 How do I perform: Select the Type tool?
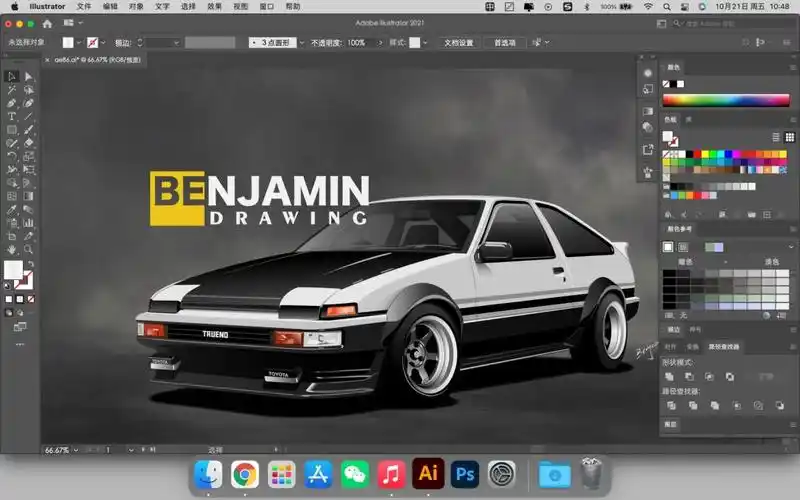(x=11, y=116)
